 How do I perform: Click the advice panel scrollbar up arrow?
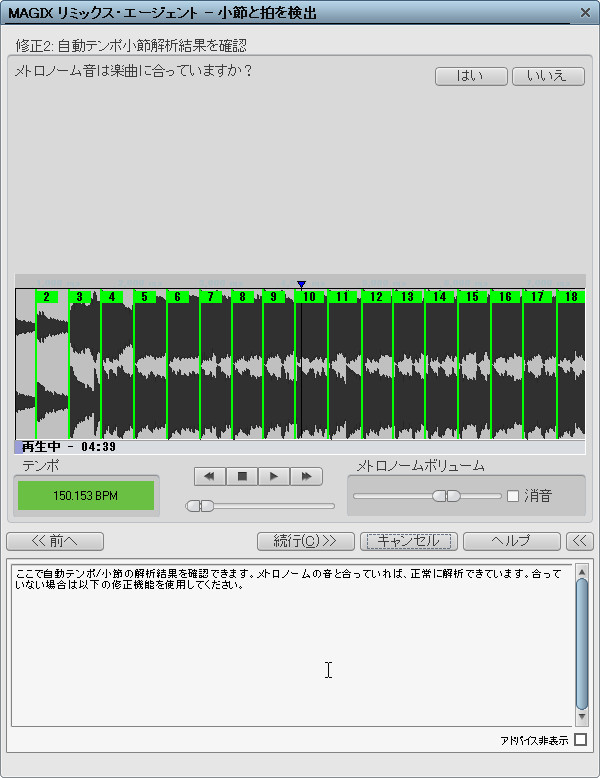(582, 572)
